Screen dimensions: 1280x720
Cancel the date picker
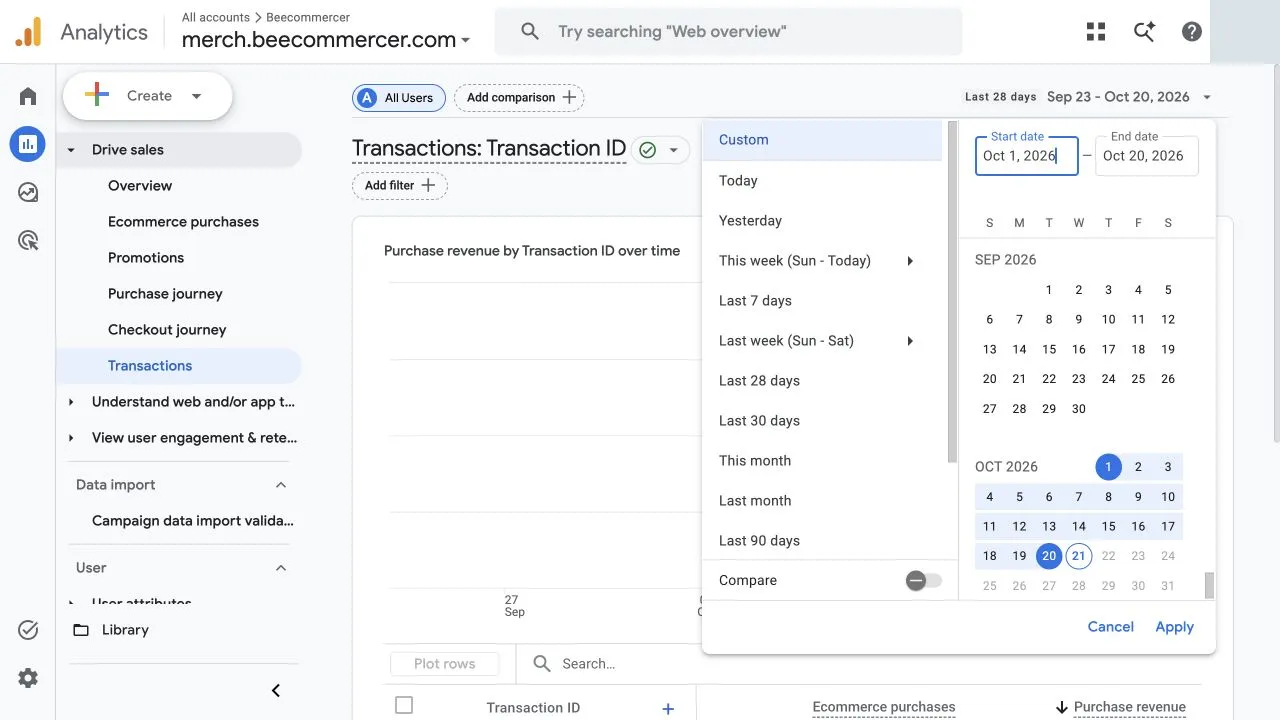click(x=1110, y=627)
